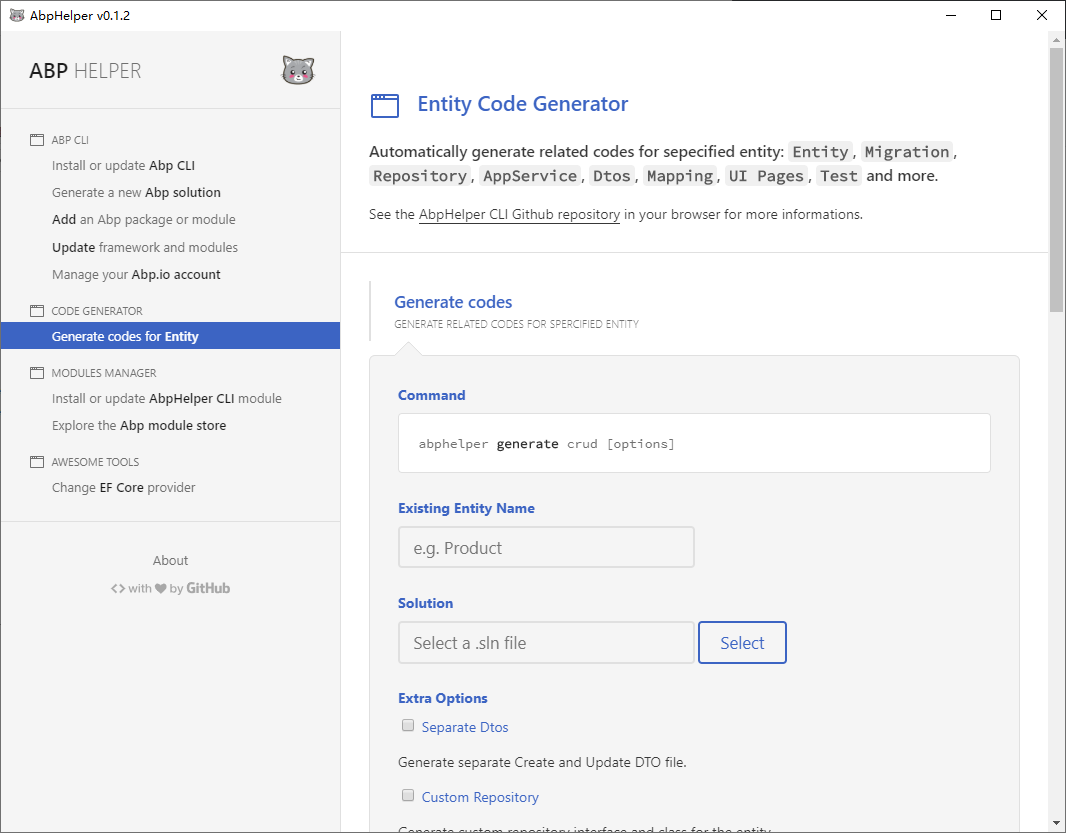Click the Entity Code Generator header icon
1066x833 pixels.
click(x=385, y=105)
